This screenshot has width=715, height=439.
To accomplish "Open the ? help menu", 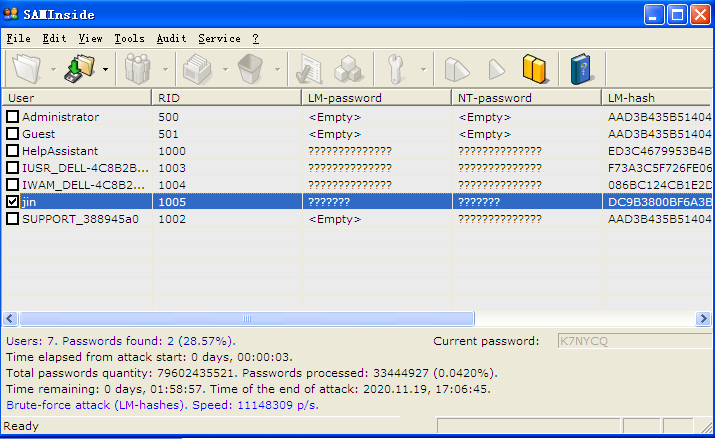I will (x=256, y=39).
